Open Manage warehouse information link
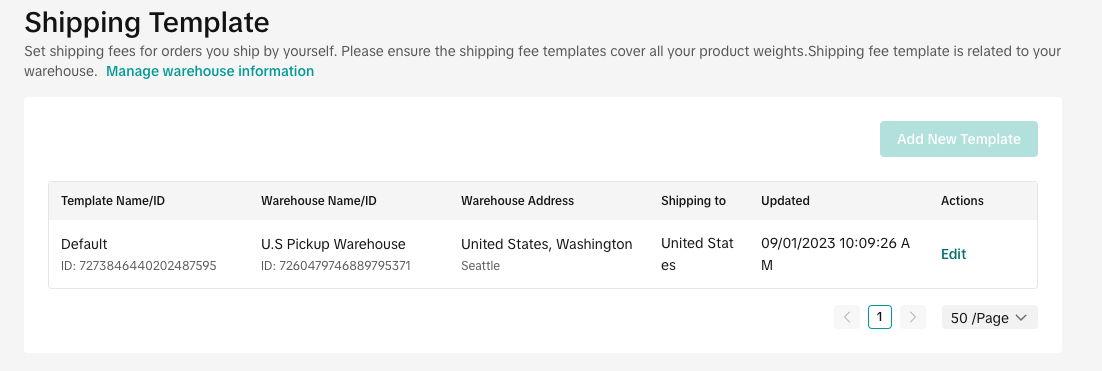Image resolution: width=1102 pixels, height=371 pixels. pos(210,71)
